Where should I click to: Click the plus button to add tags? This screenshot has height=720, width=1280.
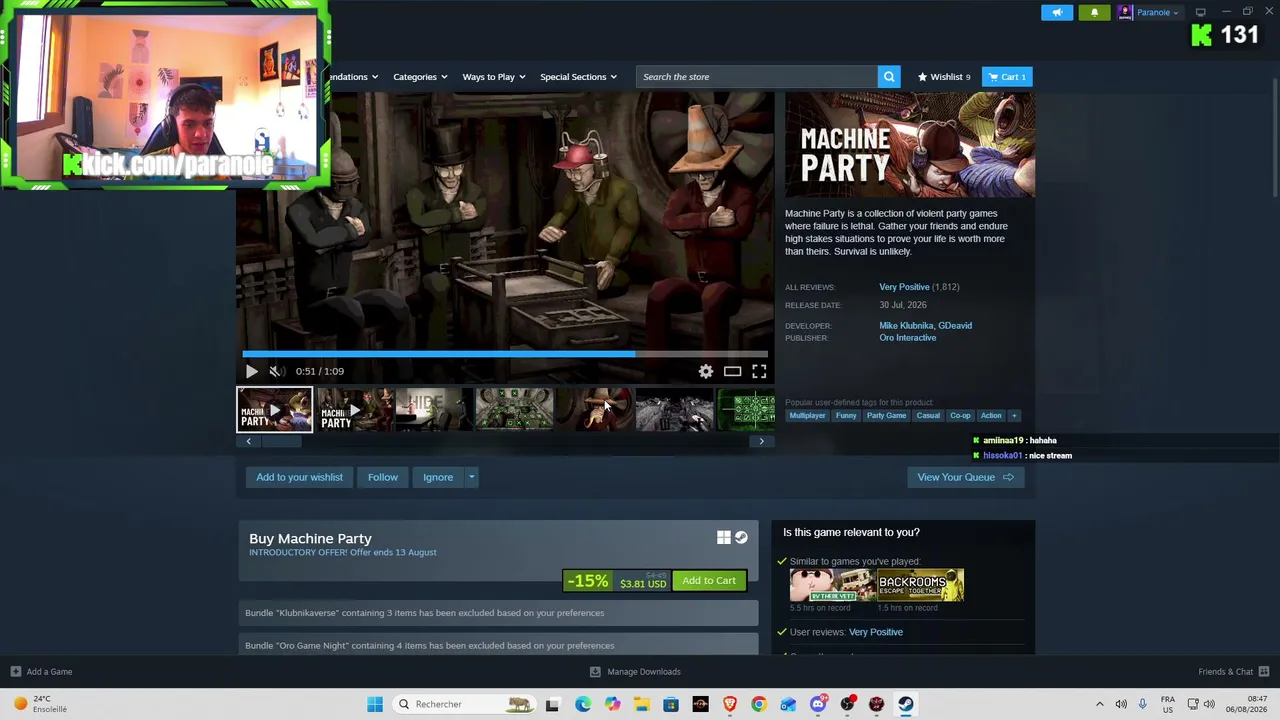1014,416
